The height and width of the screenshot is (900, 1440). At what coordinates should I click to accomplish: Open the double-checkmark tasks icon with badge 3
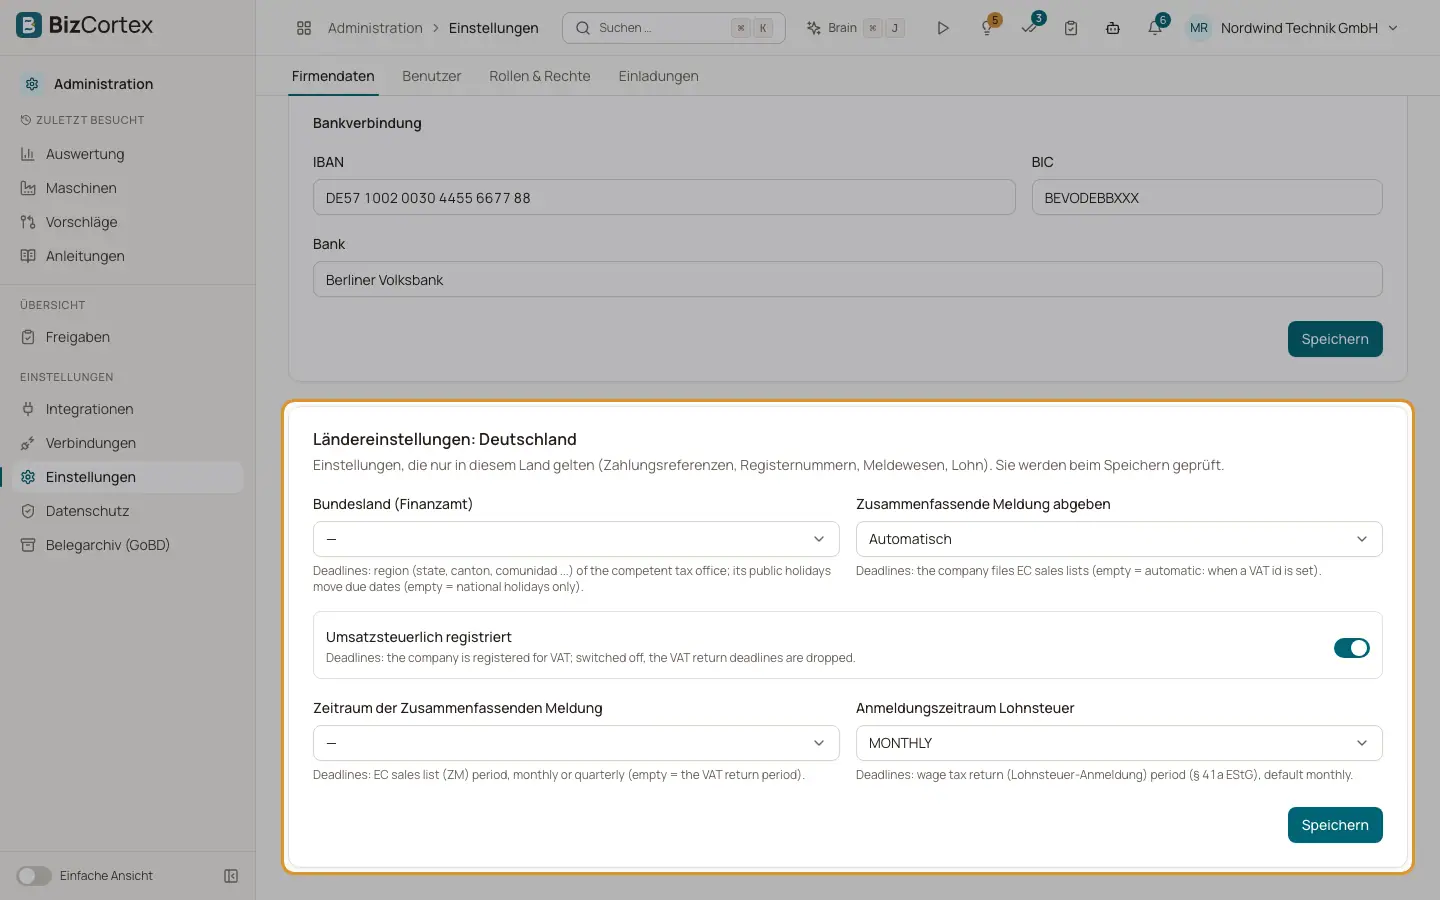click(1029, 28)
